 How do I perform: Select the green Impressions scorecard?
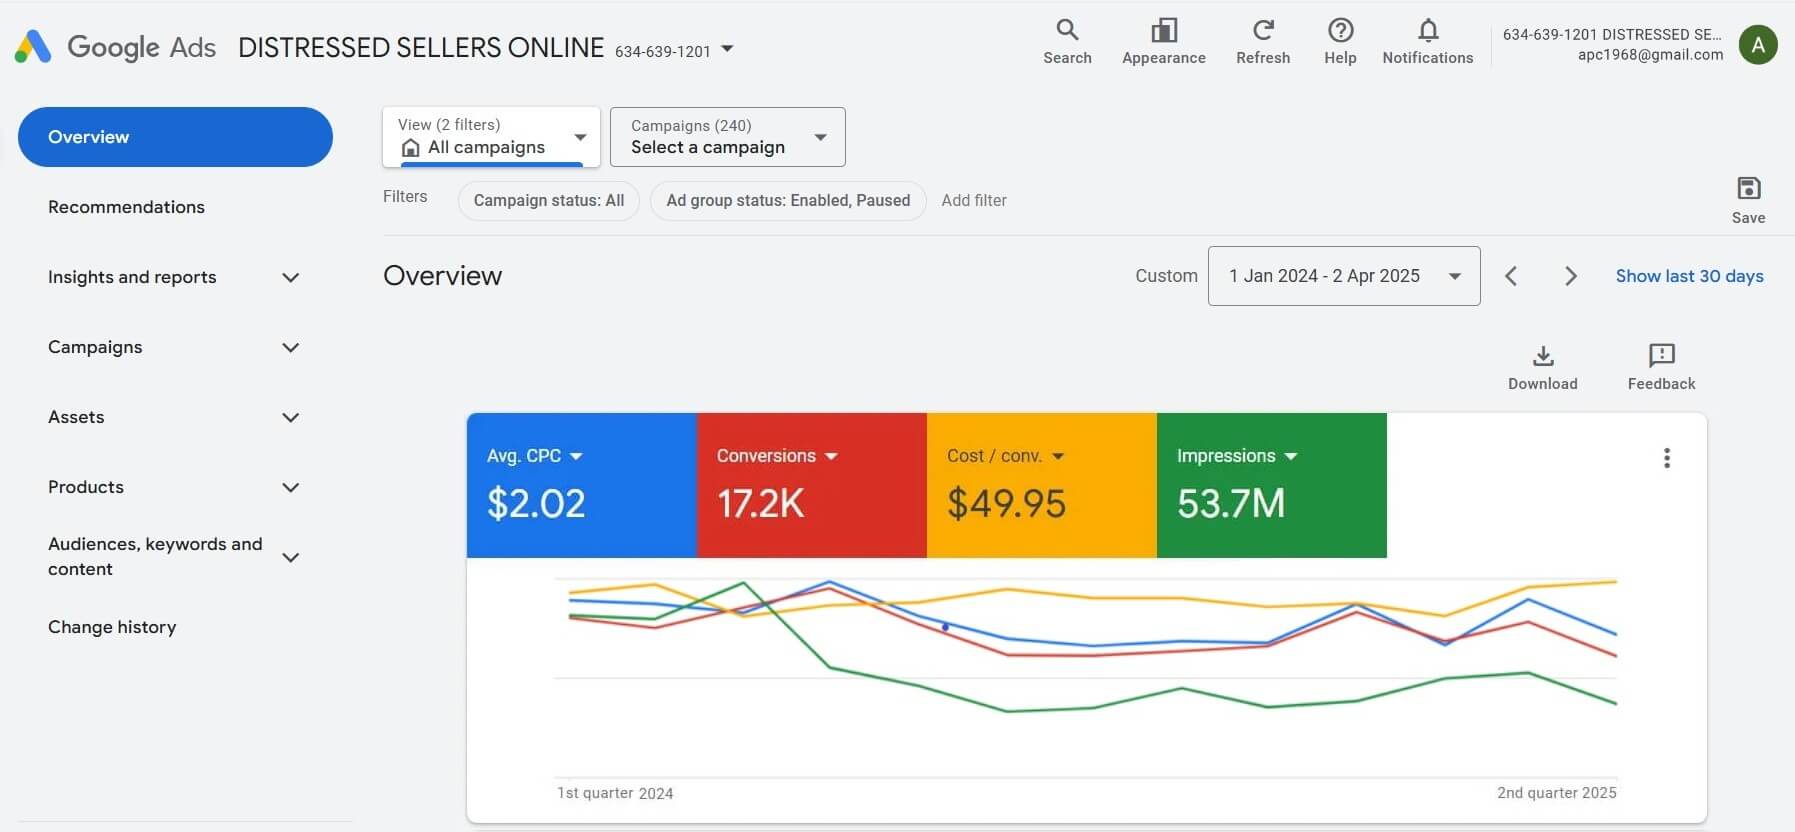[x=1272, y=485]
